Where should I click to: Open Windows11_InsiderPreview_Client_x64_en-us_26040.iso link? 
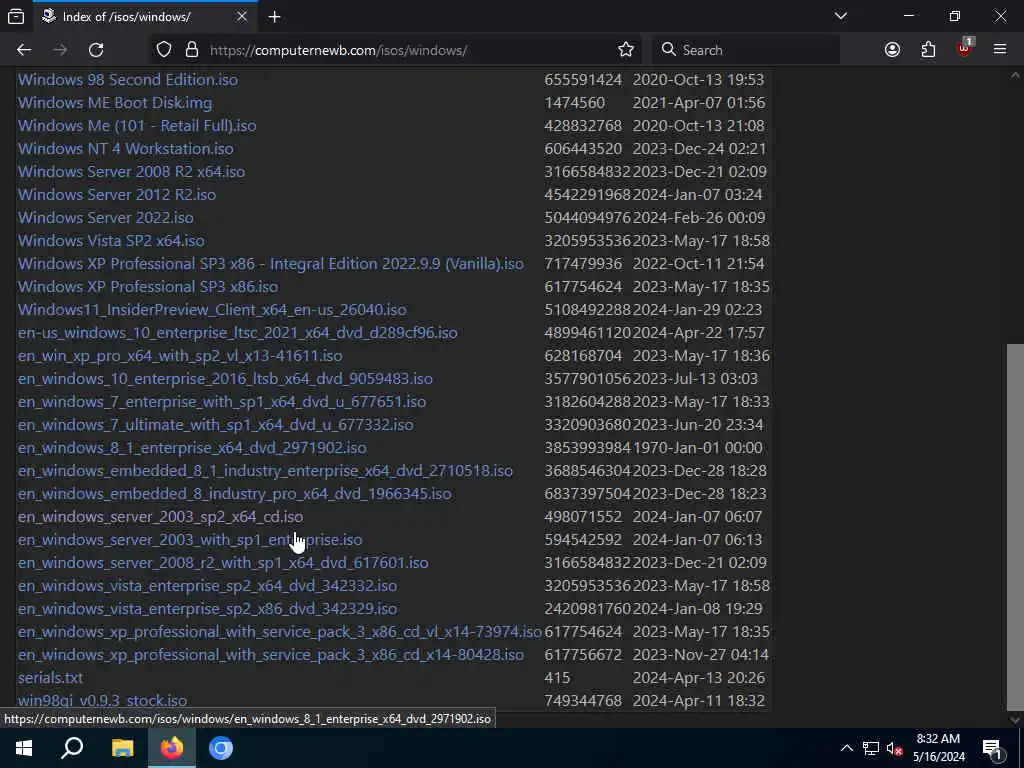click(x=212, y=310)
